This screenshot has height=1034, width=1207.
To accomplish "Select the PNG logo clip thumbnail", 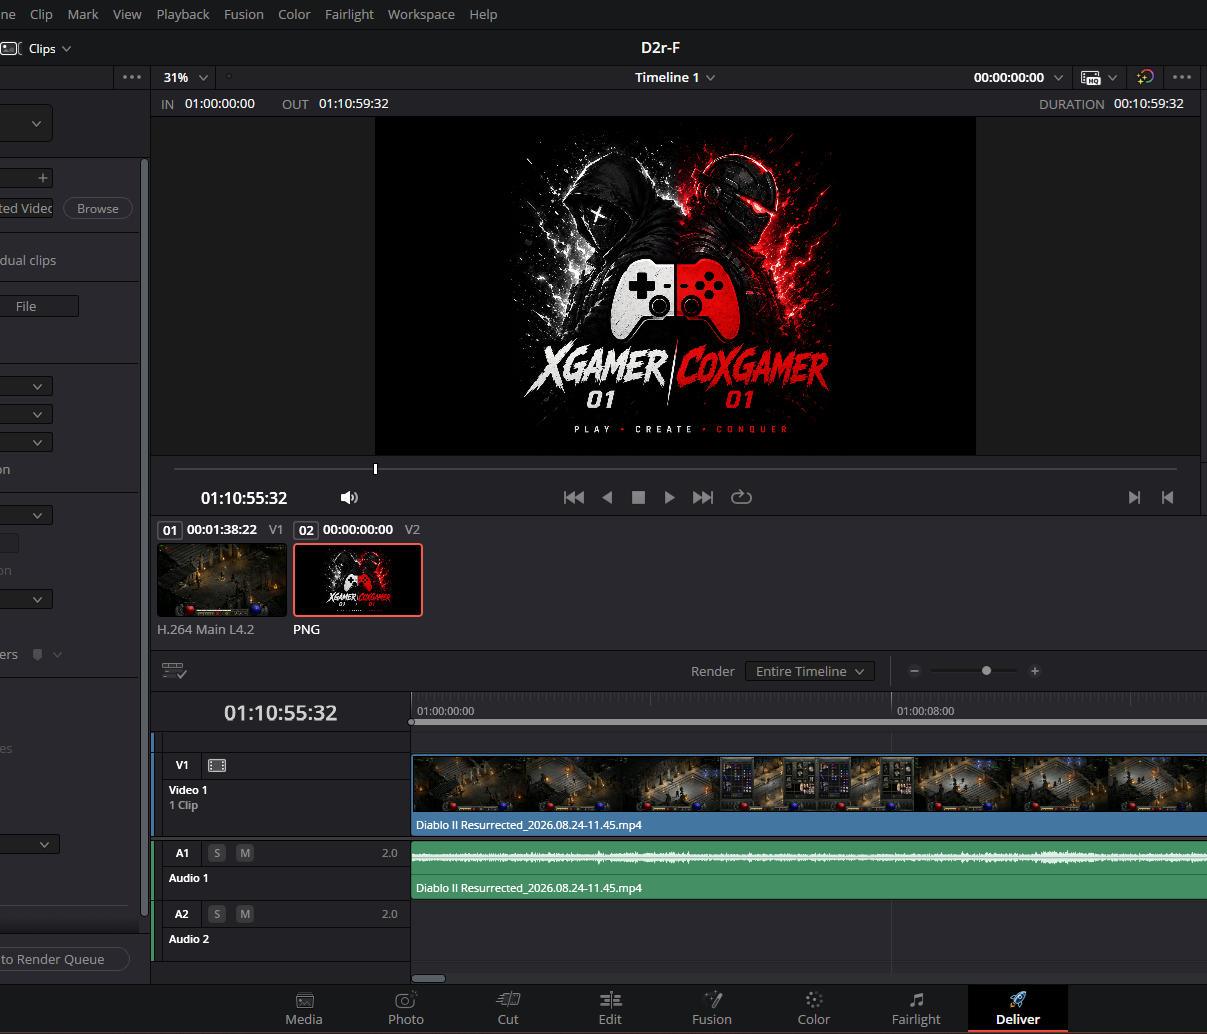I will point(358,580).
